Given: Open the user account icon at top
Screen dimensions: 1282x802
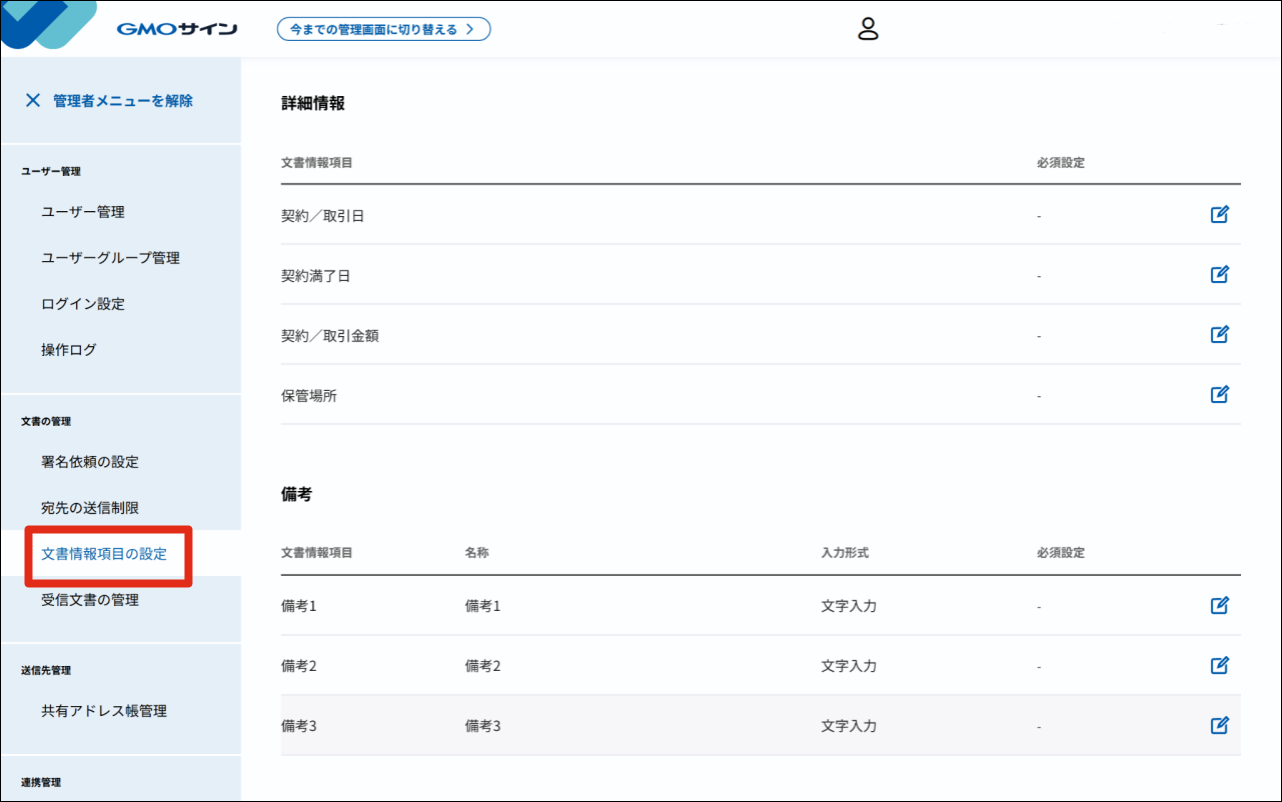Looking at the screenshot, I should click(x=868, y=29).
